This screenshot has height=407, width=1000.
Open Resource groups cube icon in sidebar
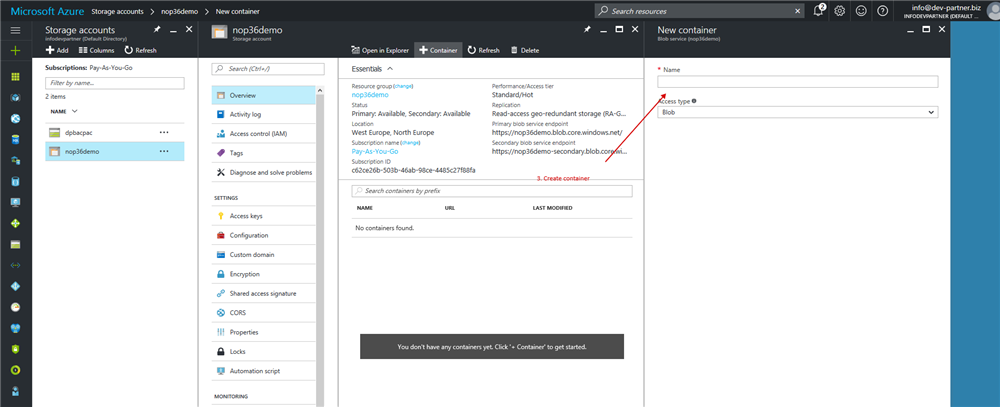(x=15, y=98)
